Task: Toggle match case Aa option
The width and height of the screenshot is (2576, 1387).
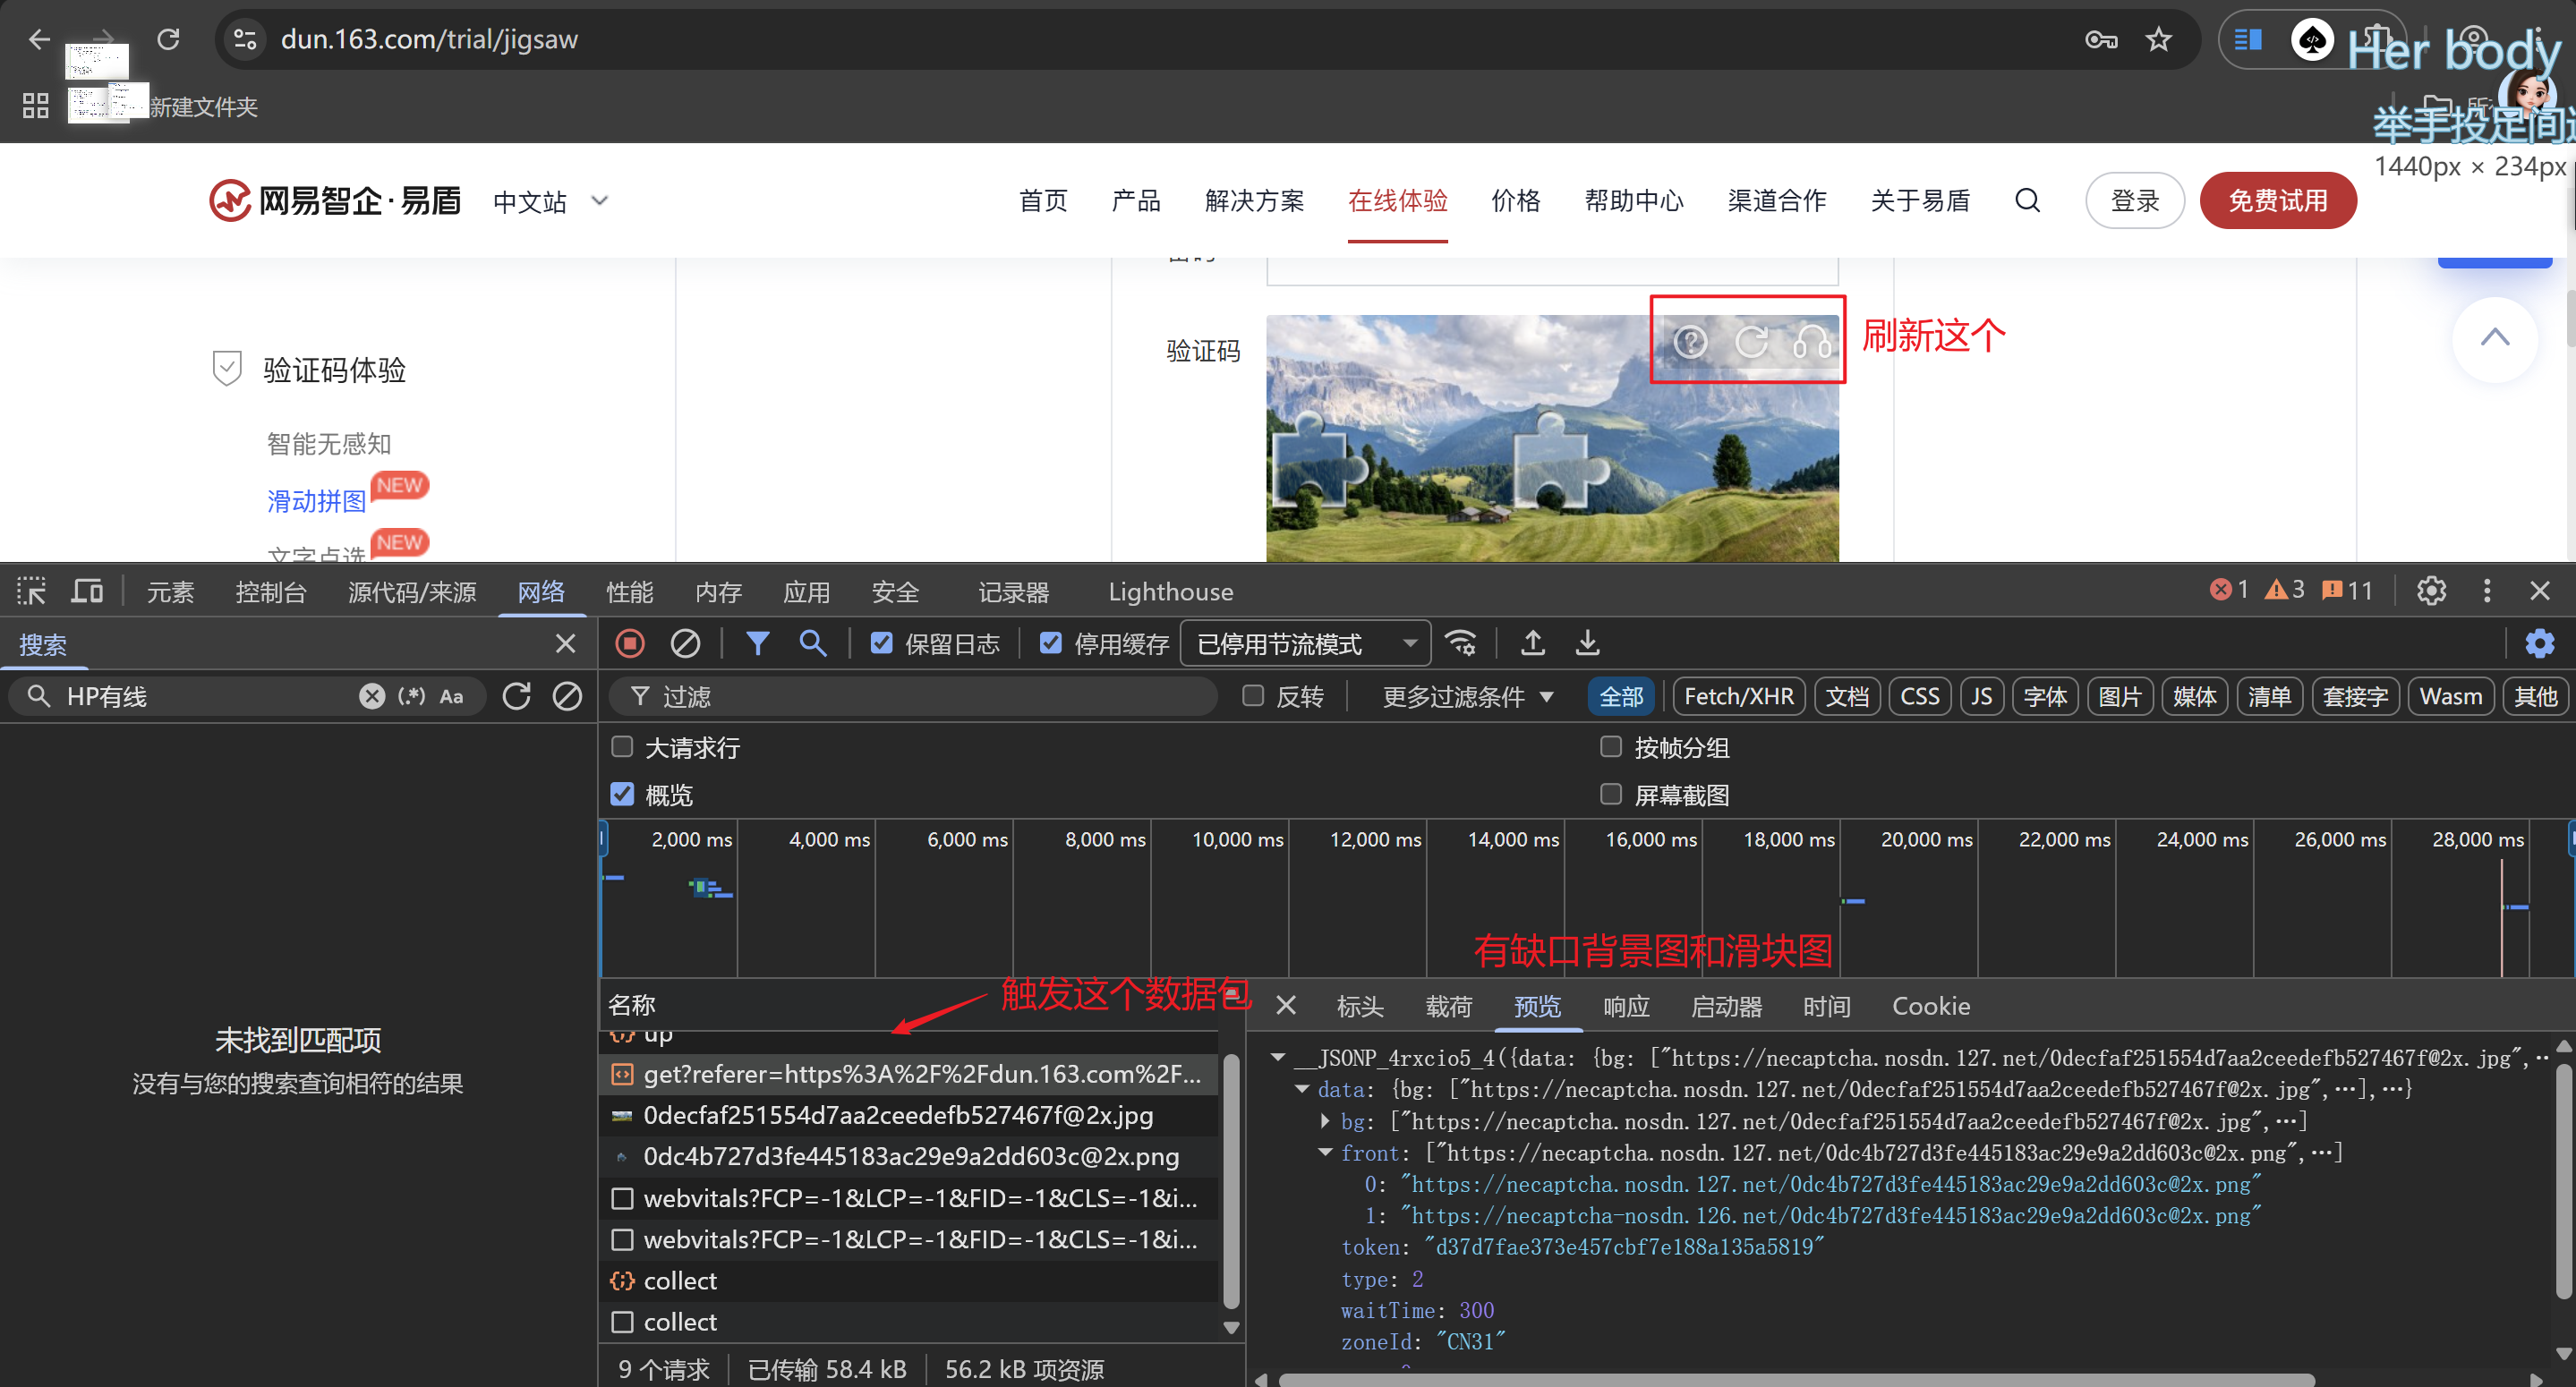Action: (x=452, y=696)
